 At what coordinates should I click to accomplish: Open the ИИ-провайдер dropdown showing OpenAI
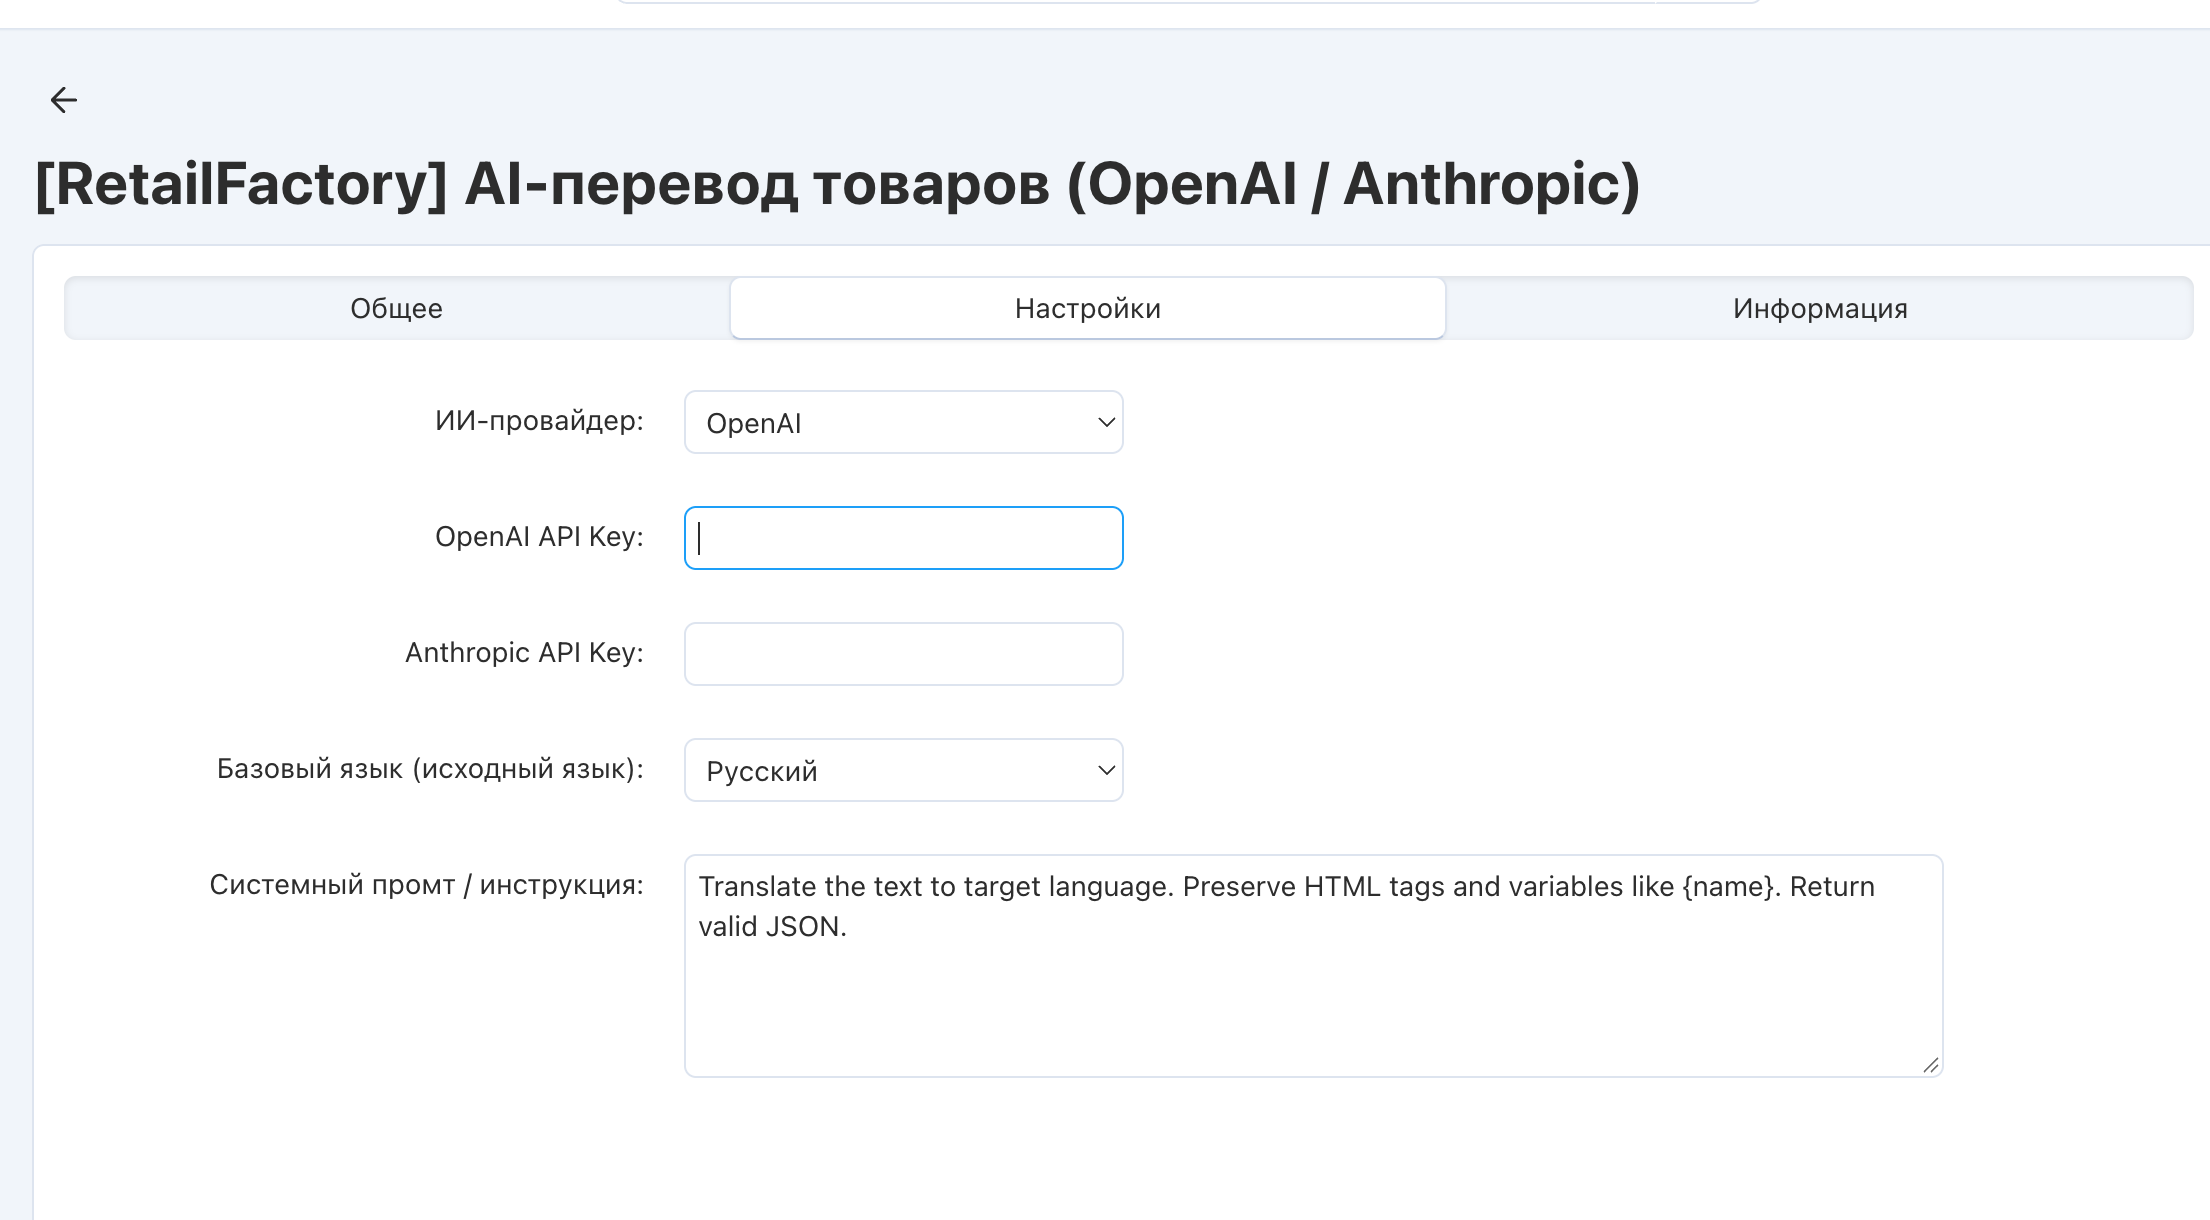(x=904, y=422)
